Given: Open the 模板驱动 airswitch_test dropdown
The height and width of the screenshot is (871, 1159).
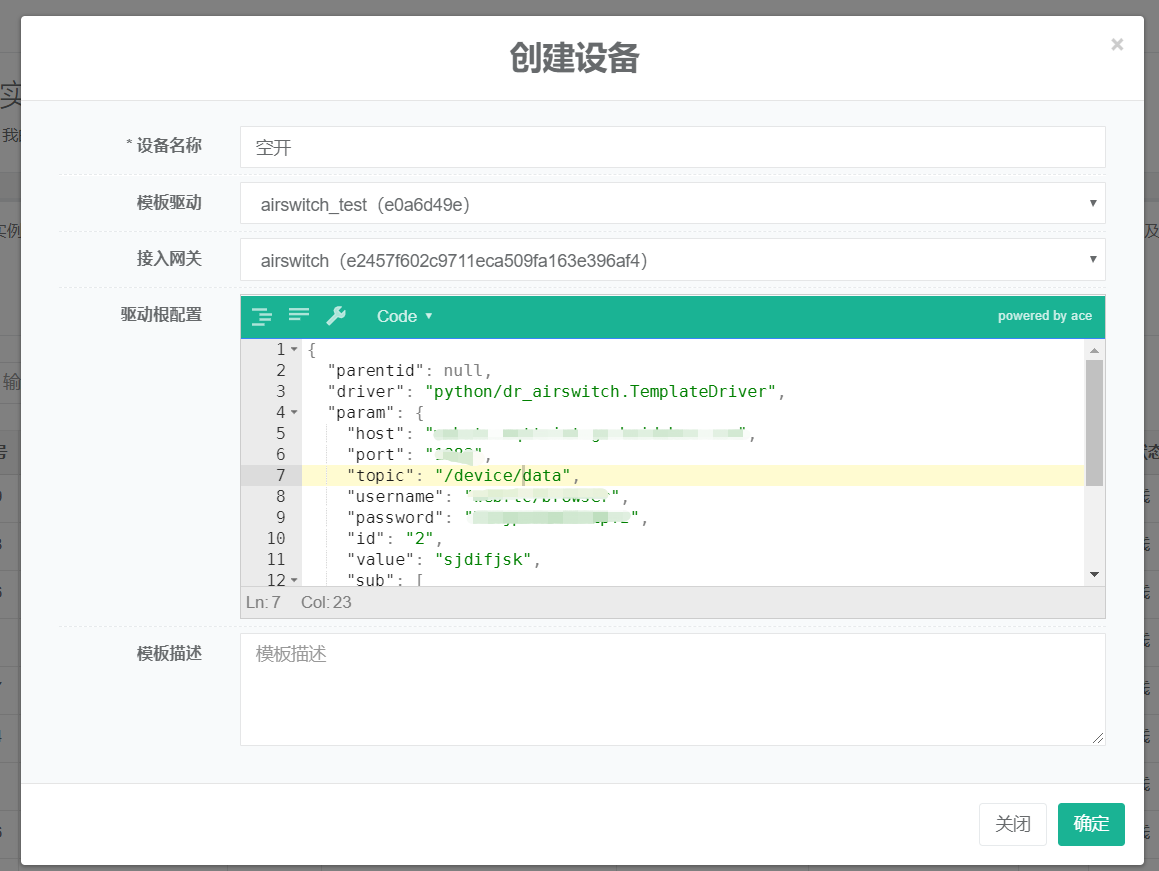Looking at the screenshot, I should click(x=672, y=204).
